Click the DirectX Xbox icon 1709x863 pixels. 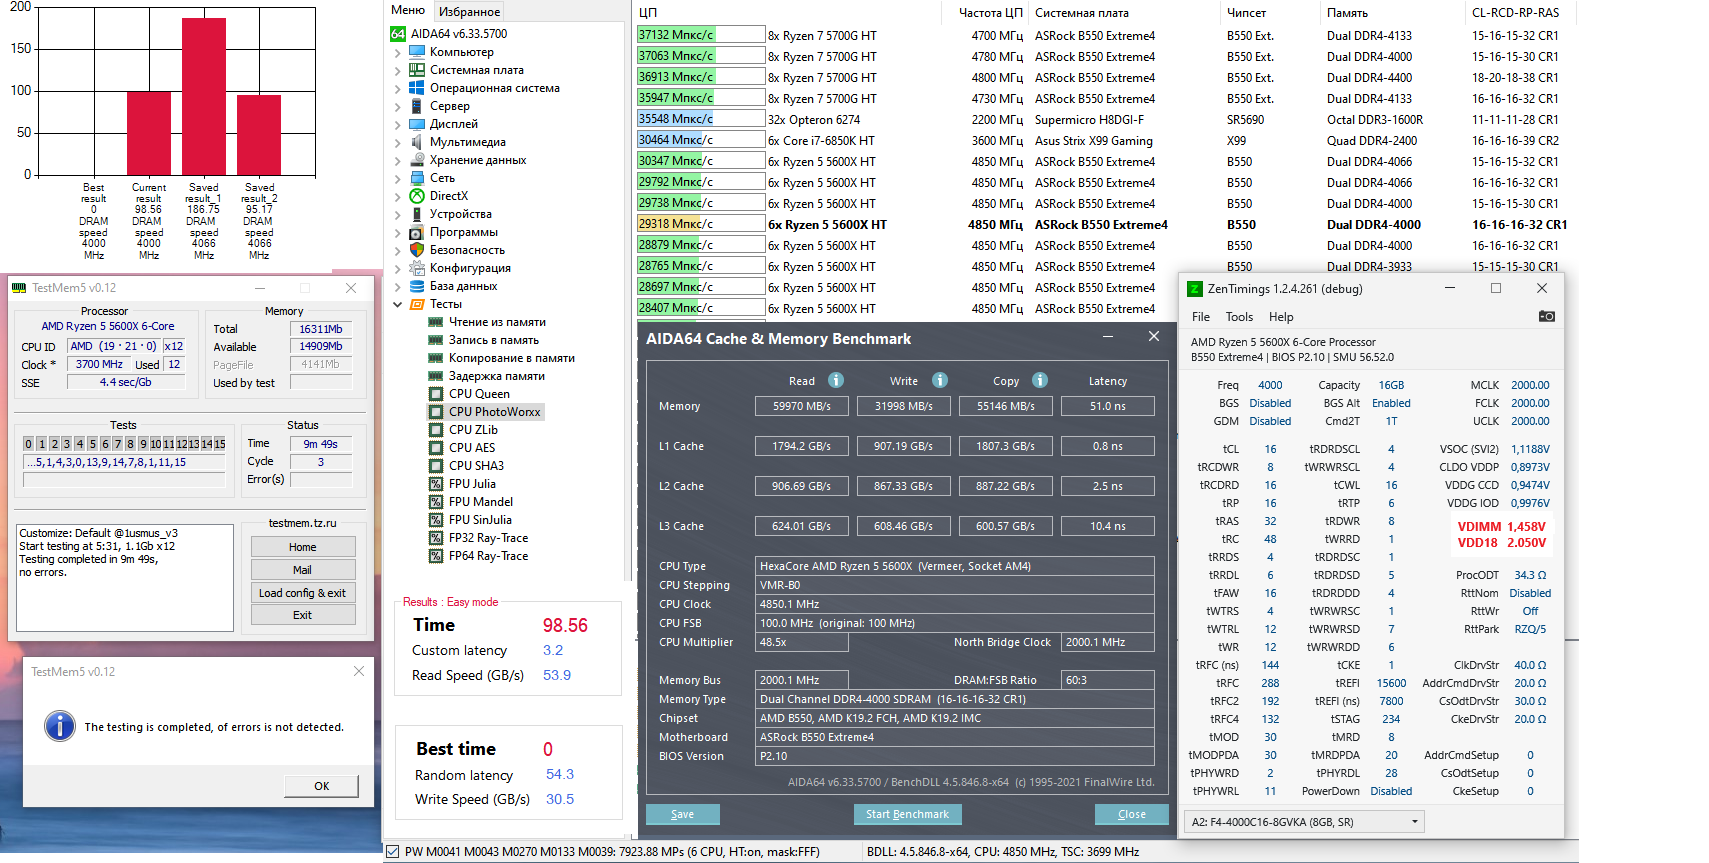point(417,196)
